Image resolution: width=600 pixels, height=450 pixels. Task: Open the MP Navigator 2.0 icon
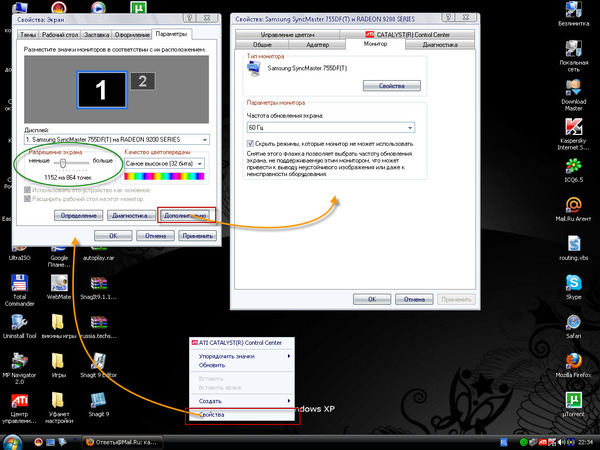point(19,361)
